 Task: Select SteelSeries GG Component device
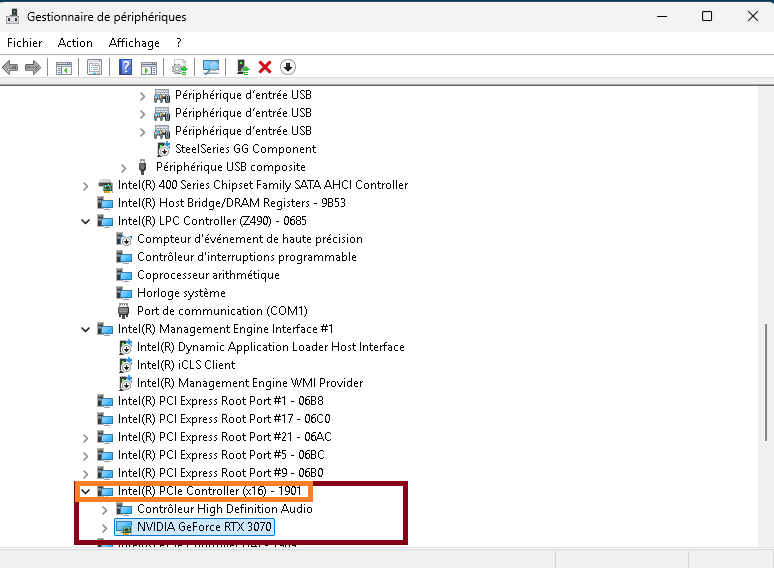click(x=245, y=149)
